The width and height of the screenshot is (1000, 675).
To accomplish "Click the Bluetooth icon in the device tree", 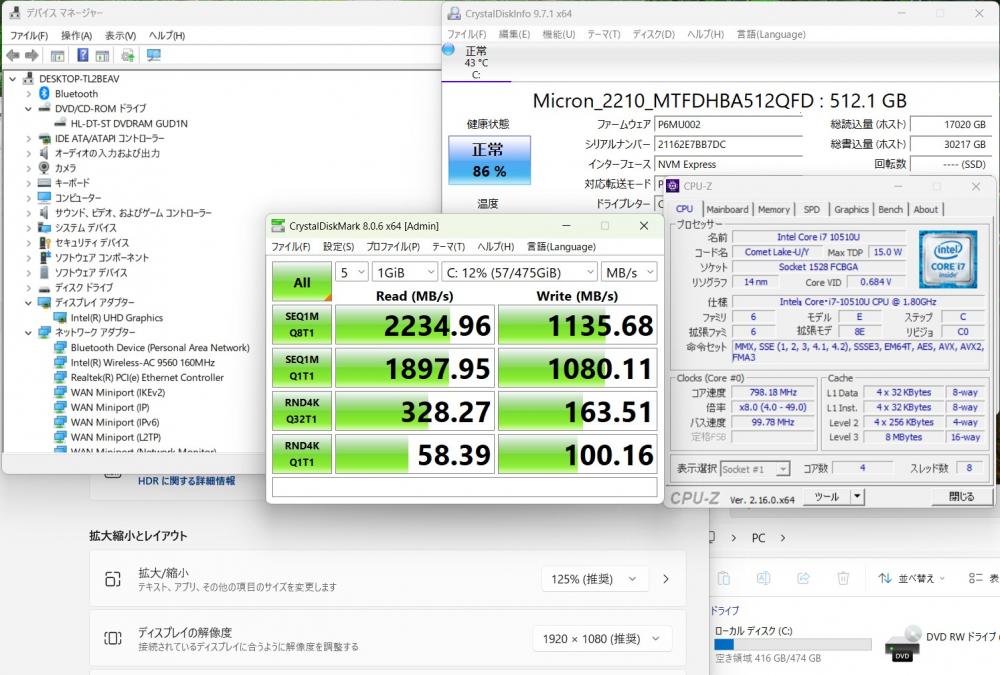I will coord(44,93).
